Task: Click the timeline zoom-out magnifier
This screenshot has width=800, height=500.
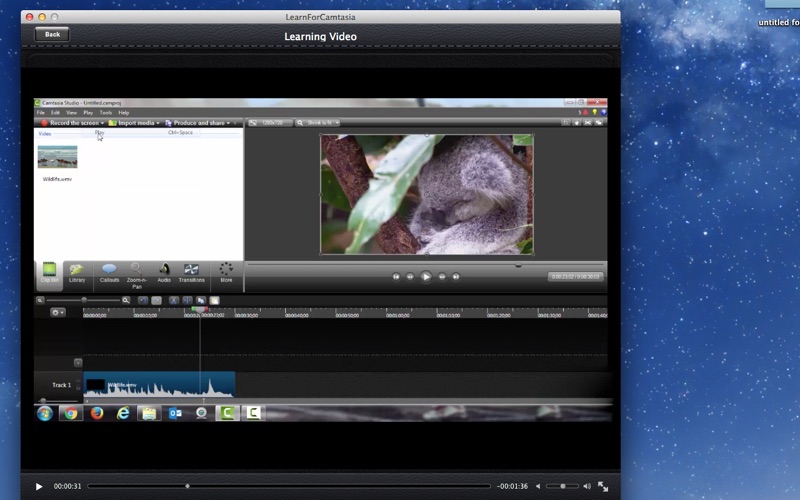Action: tap(40, 301)
